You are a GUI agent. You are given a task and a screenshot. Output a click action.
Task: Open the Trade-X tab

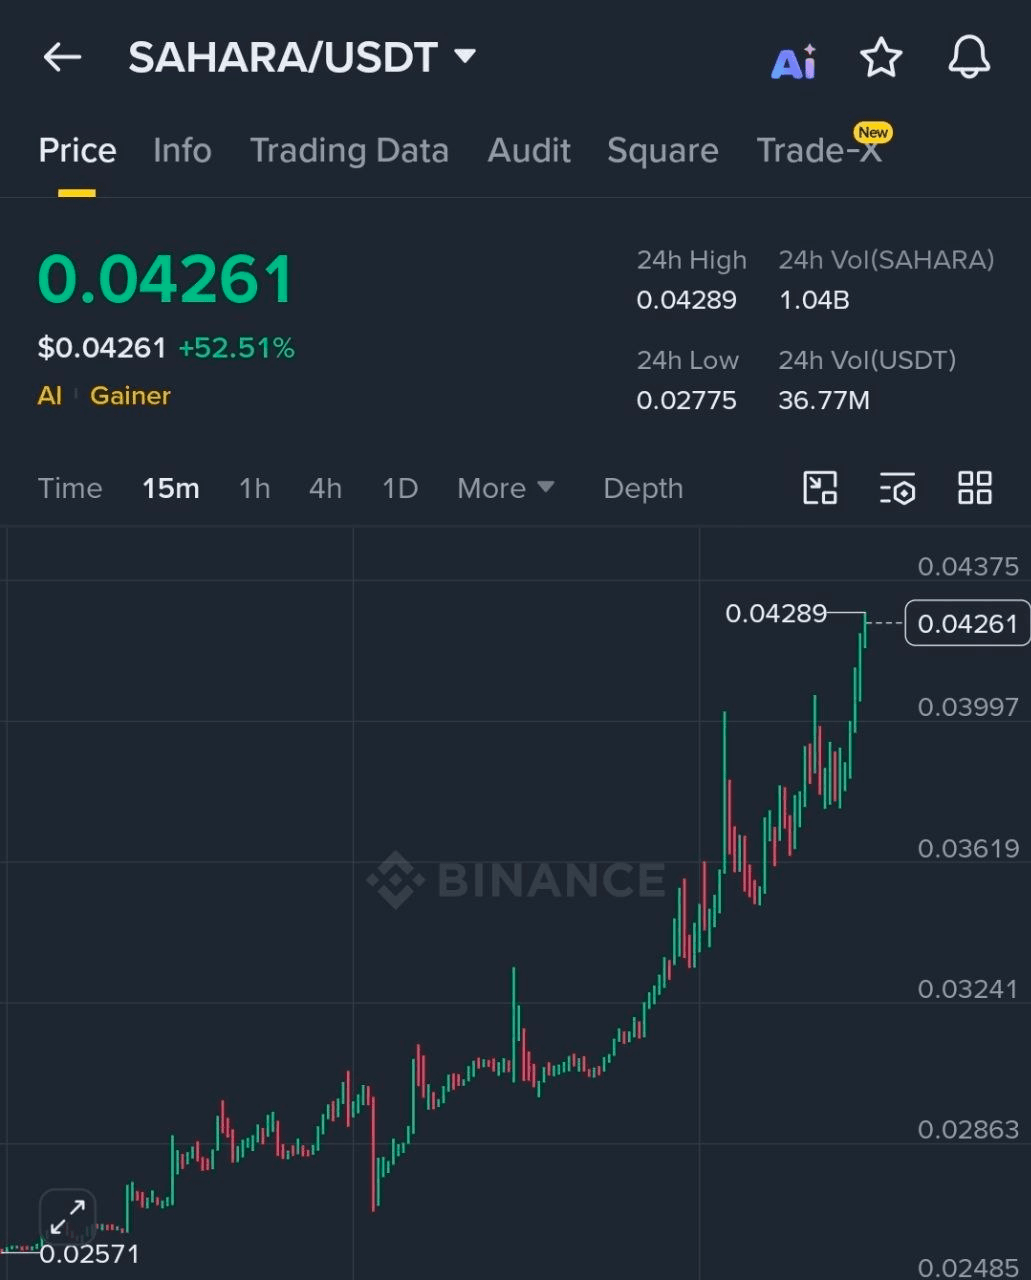tap(819, 151)
